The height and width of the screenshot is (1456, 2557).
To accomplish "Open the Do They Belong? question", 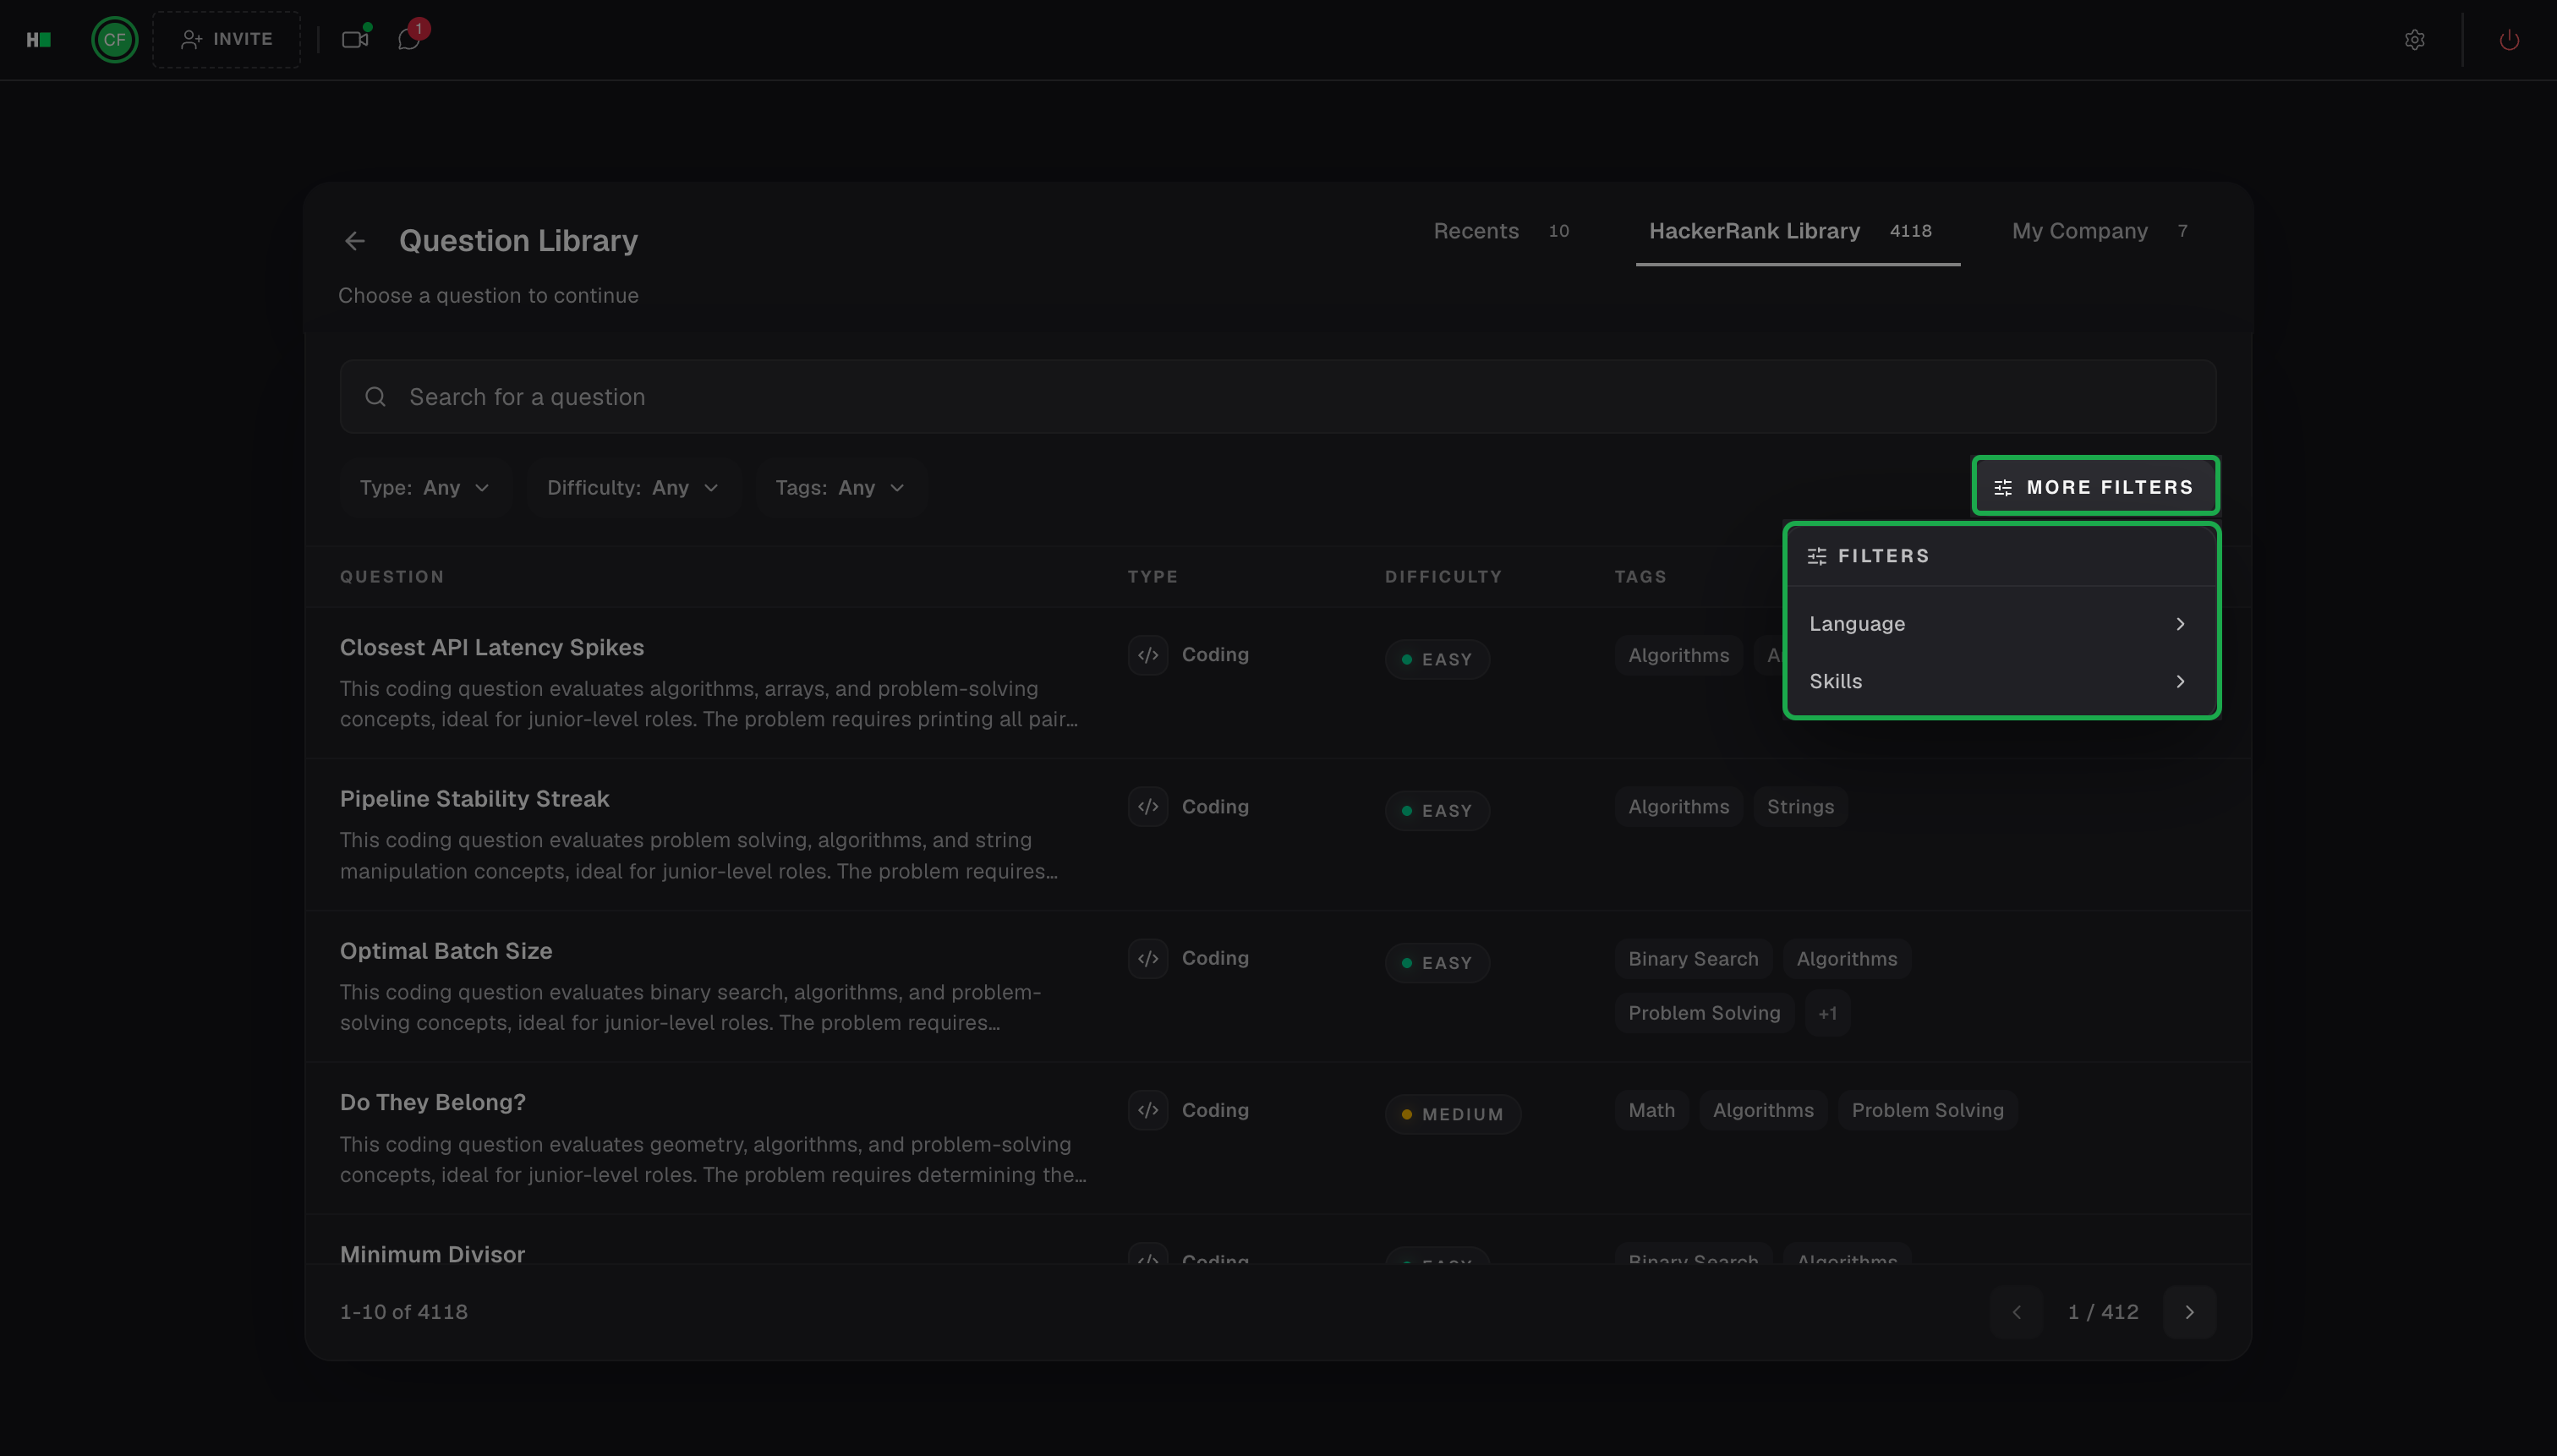I will click(433, 1102).
